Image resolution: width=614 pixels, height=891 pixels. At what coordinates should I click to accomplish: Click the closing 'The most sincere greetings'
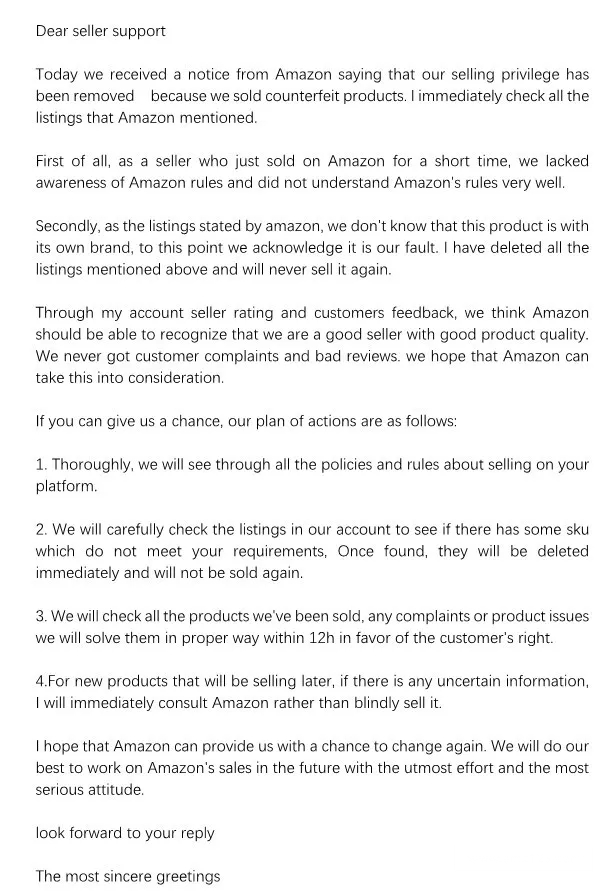pos(128,876)
